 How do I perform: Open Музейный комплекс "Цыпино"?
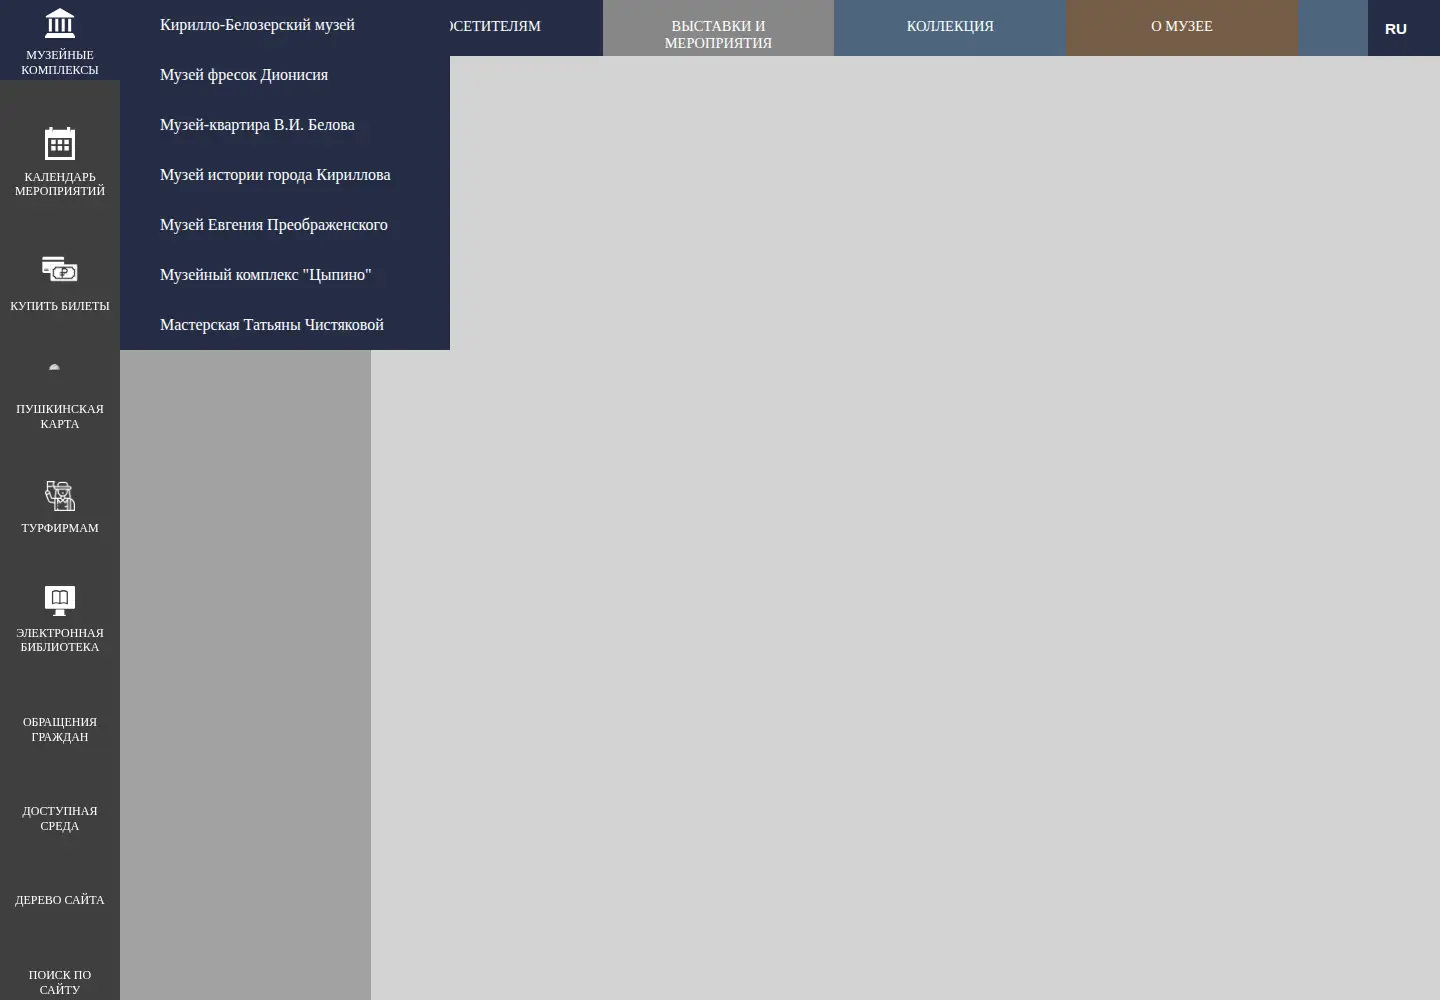point(266,275)
